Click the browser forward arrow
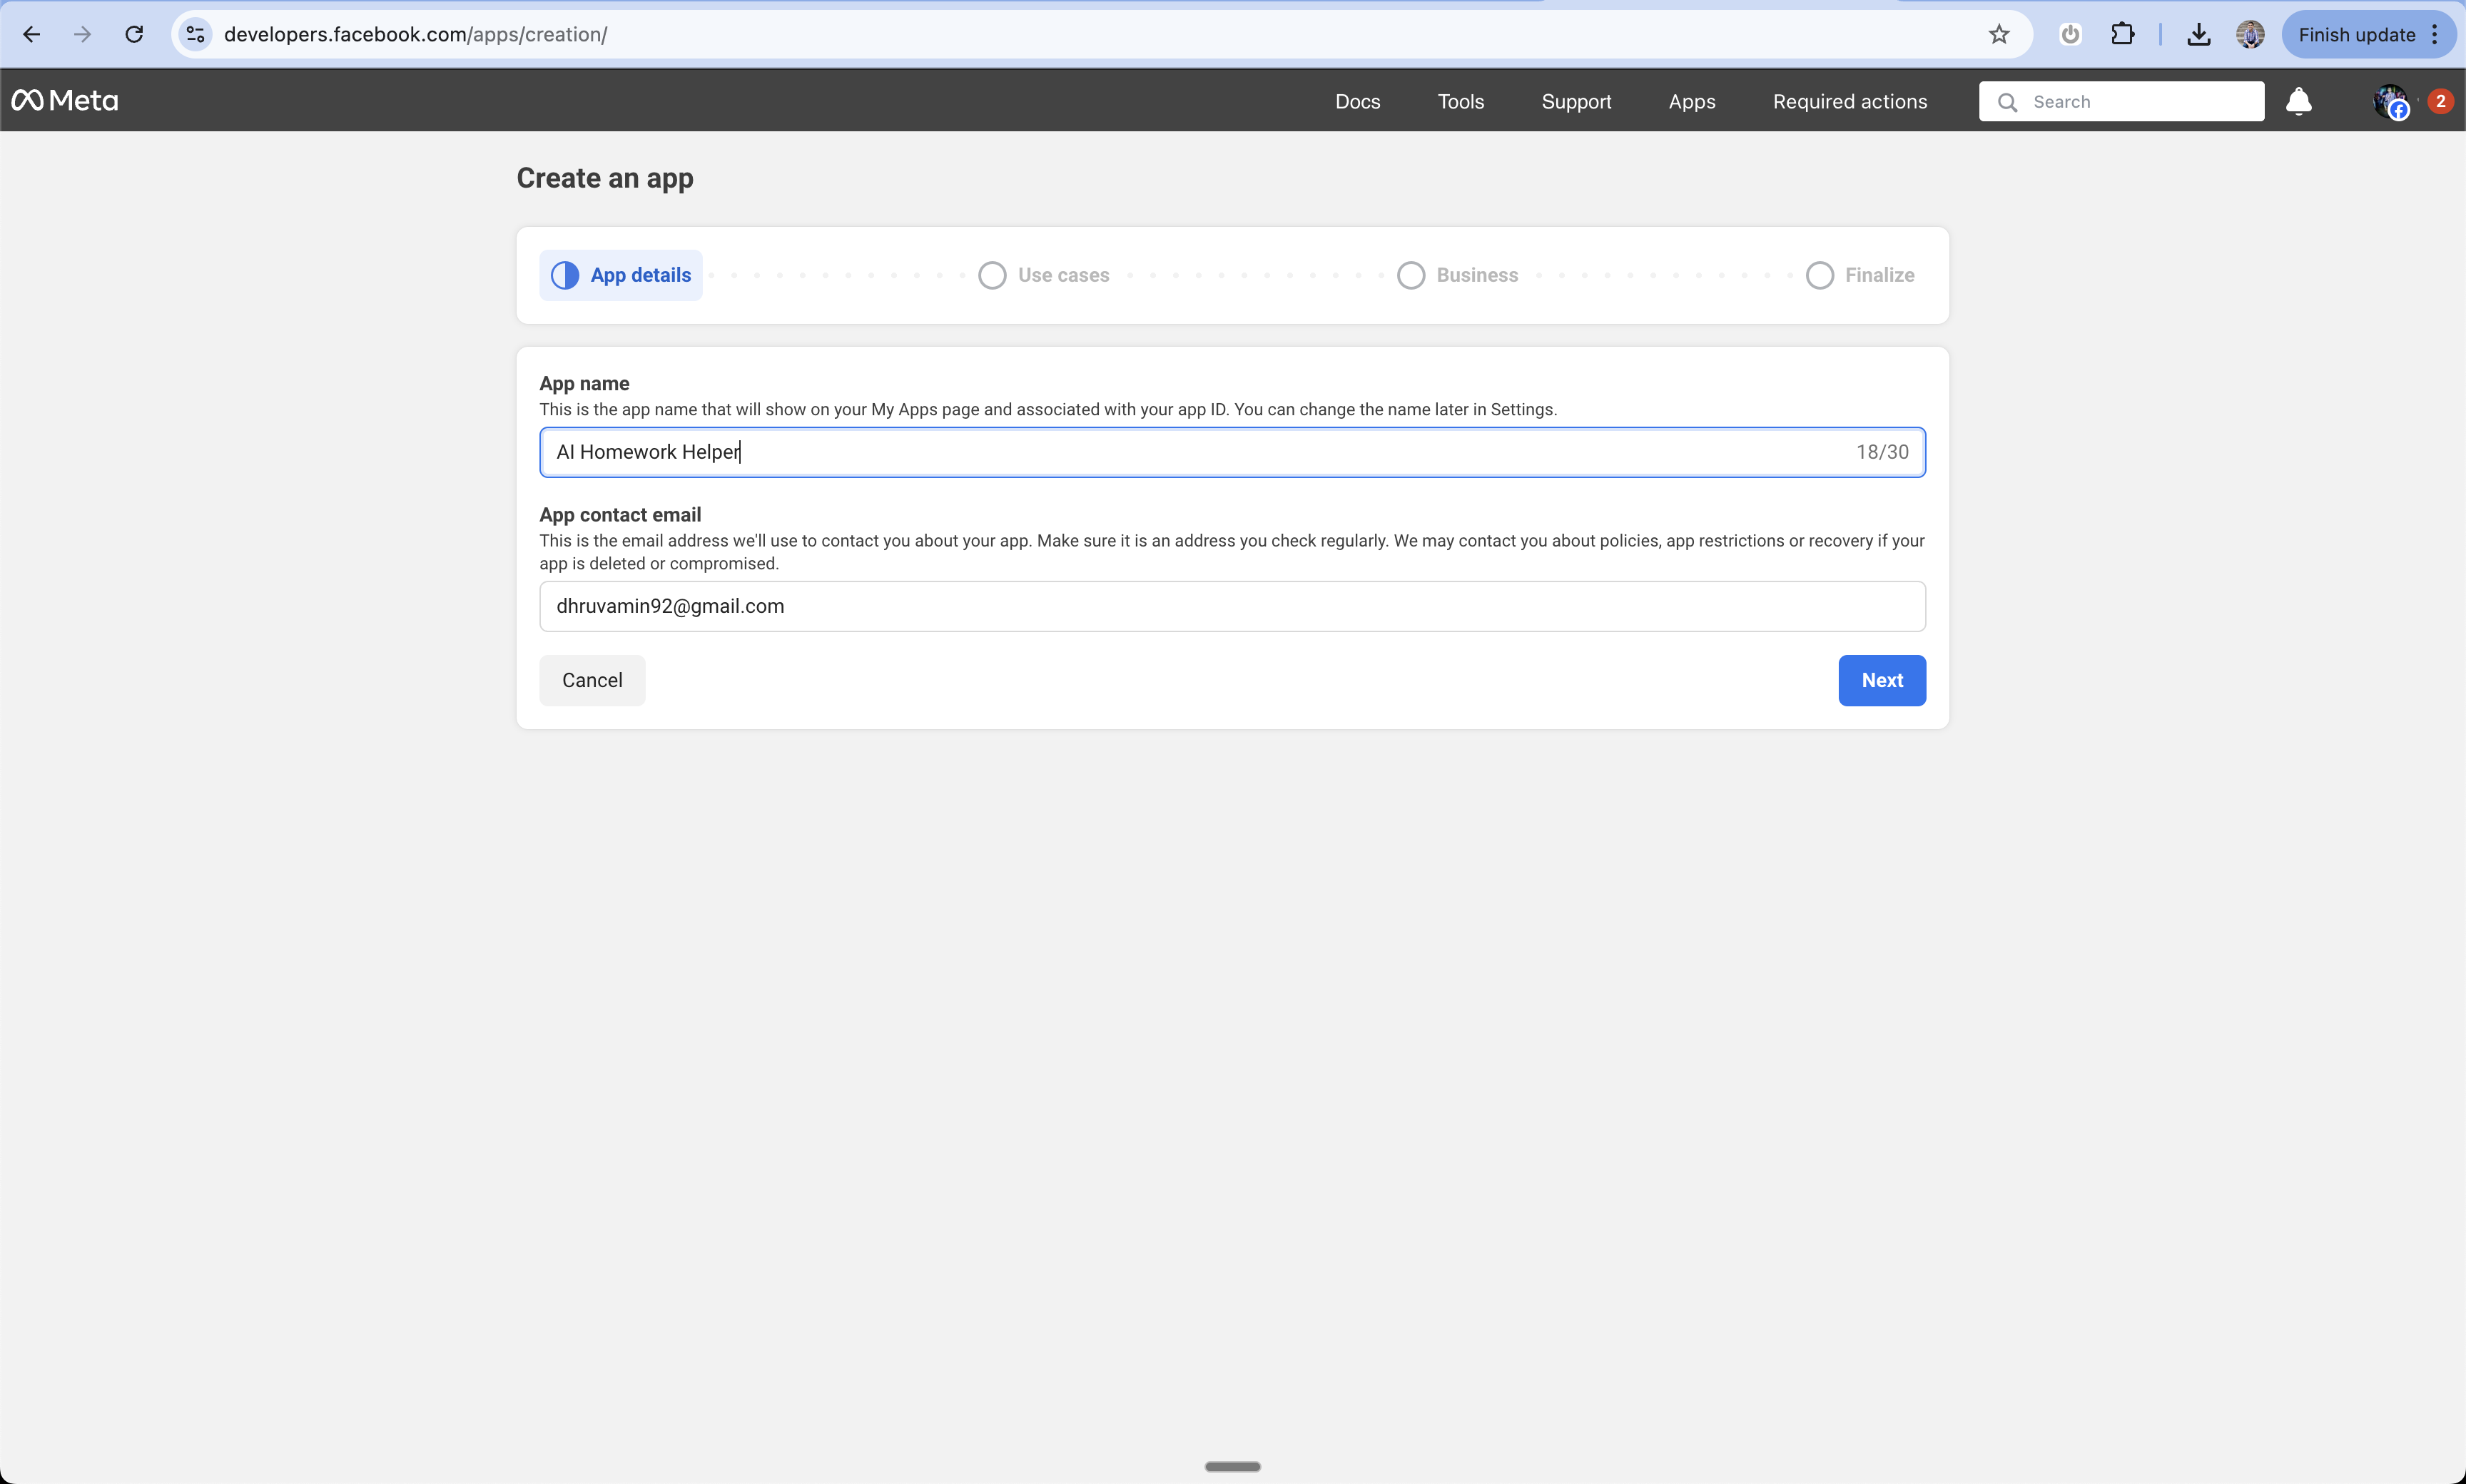Screen dimensions: 2466x1484 (x=83, y=35)
